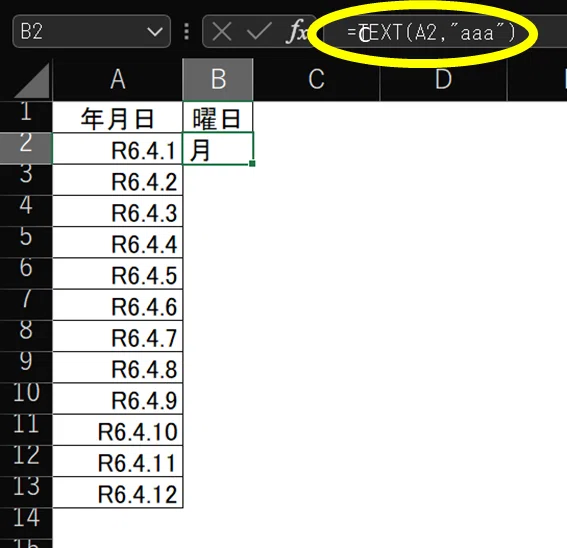Select row 2 header
Viewport: 567px width, 548px height.
(x=26, y=148)
